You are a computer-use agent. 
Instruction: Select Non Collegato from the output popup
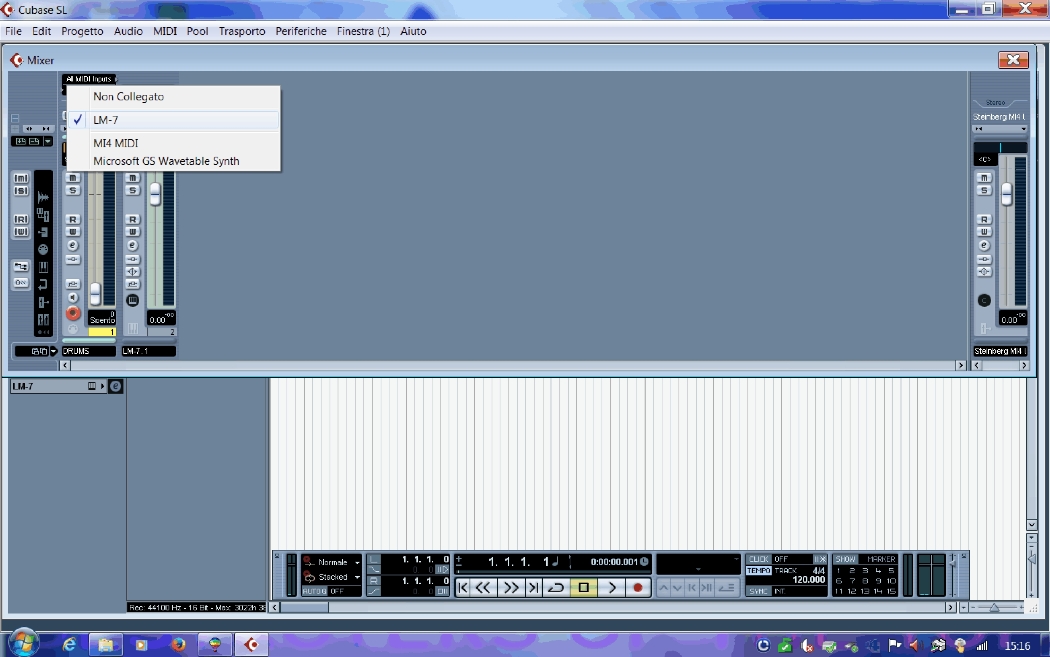tap(173, 96)
